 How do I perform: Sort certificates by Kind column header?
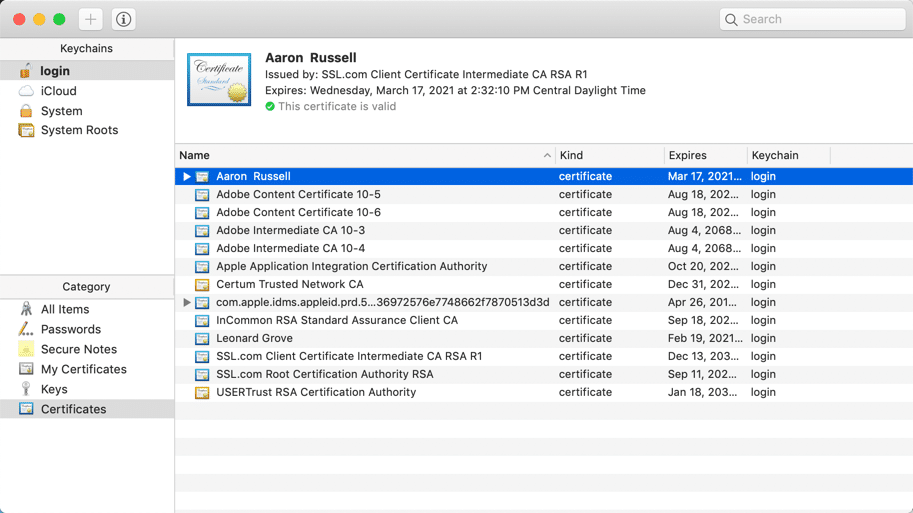[608, 156]
